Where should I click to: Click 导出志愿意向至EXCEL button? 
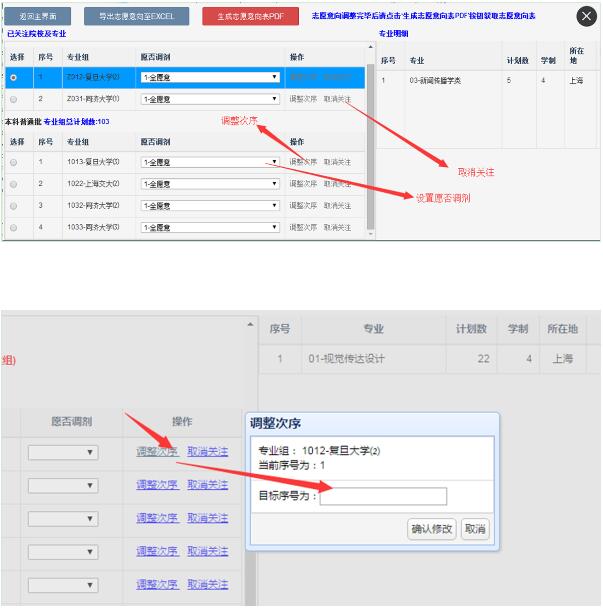[136, 16]
